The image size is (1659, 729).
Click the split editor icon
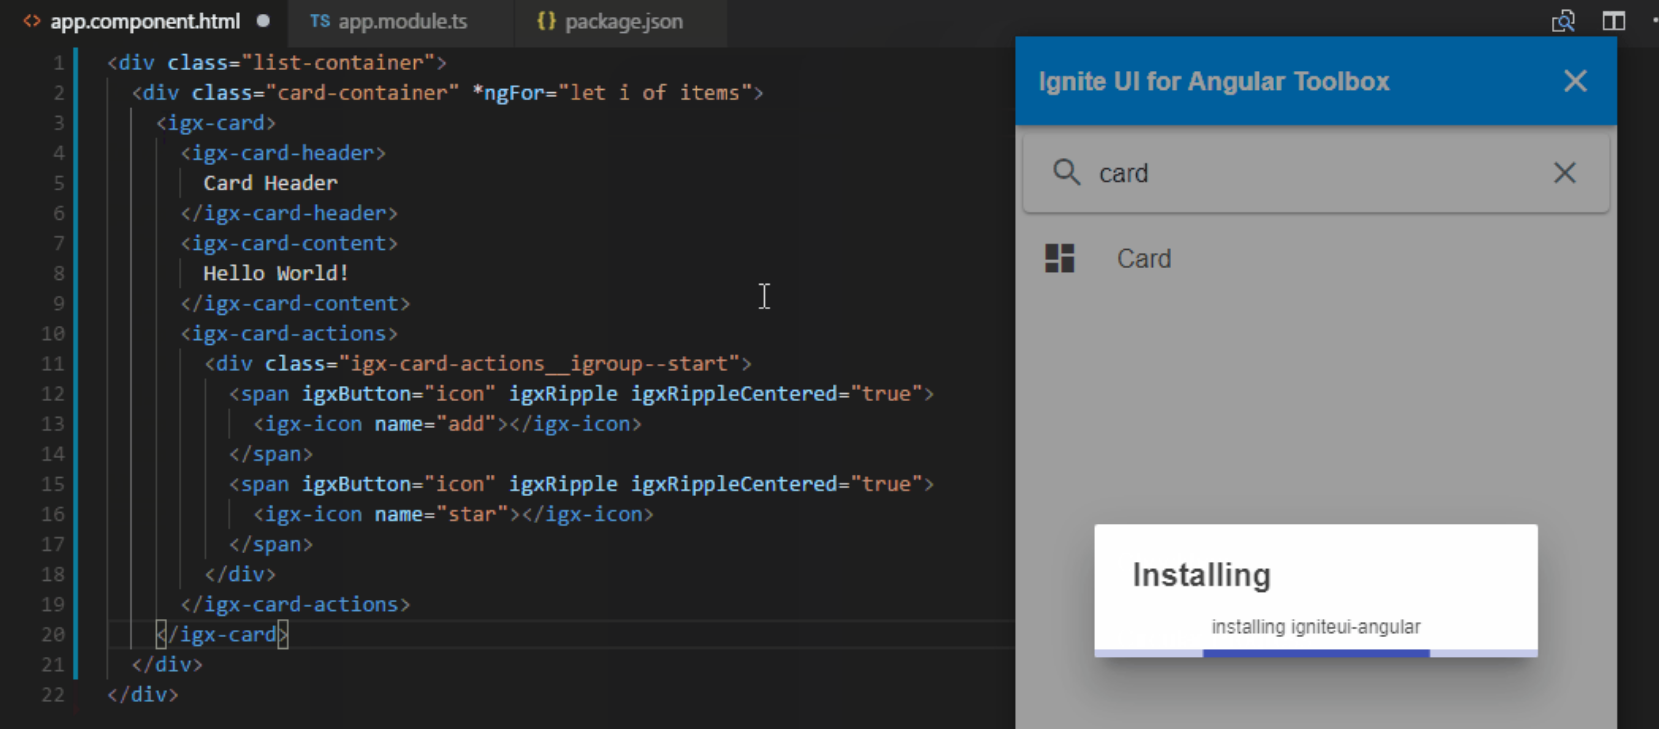[x=1613, y=21]
